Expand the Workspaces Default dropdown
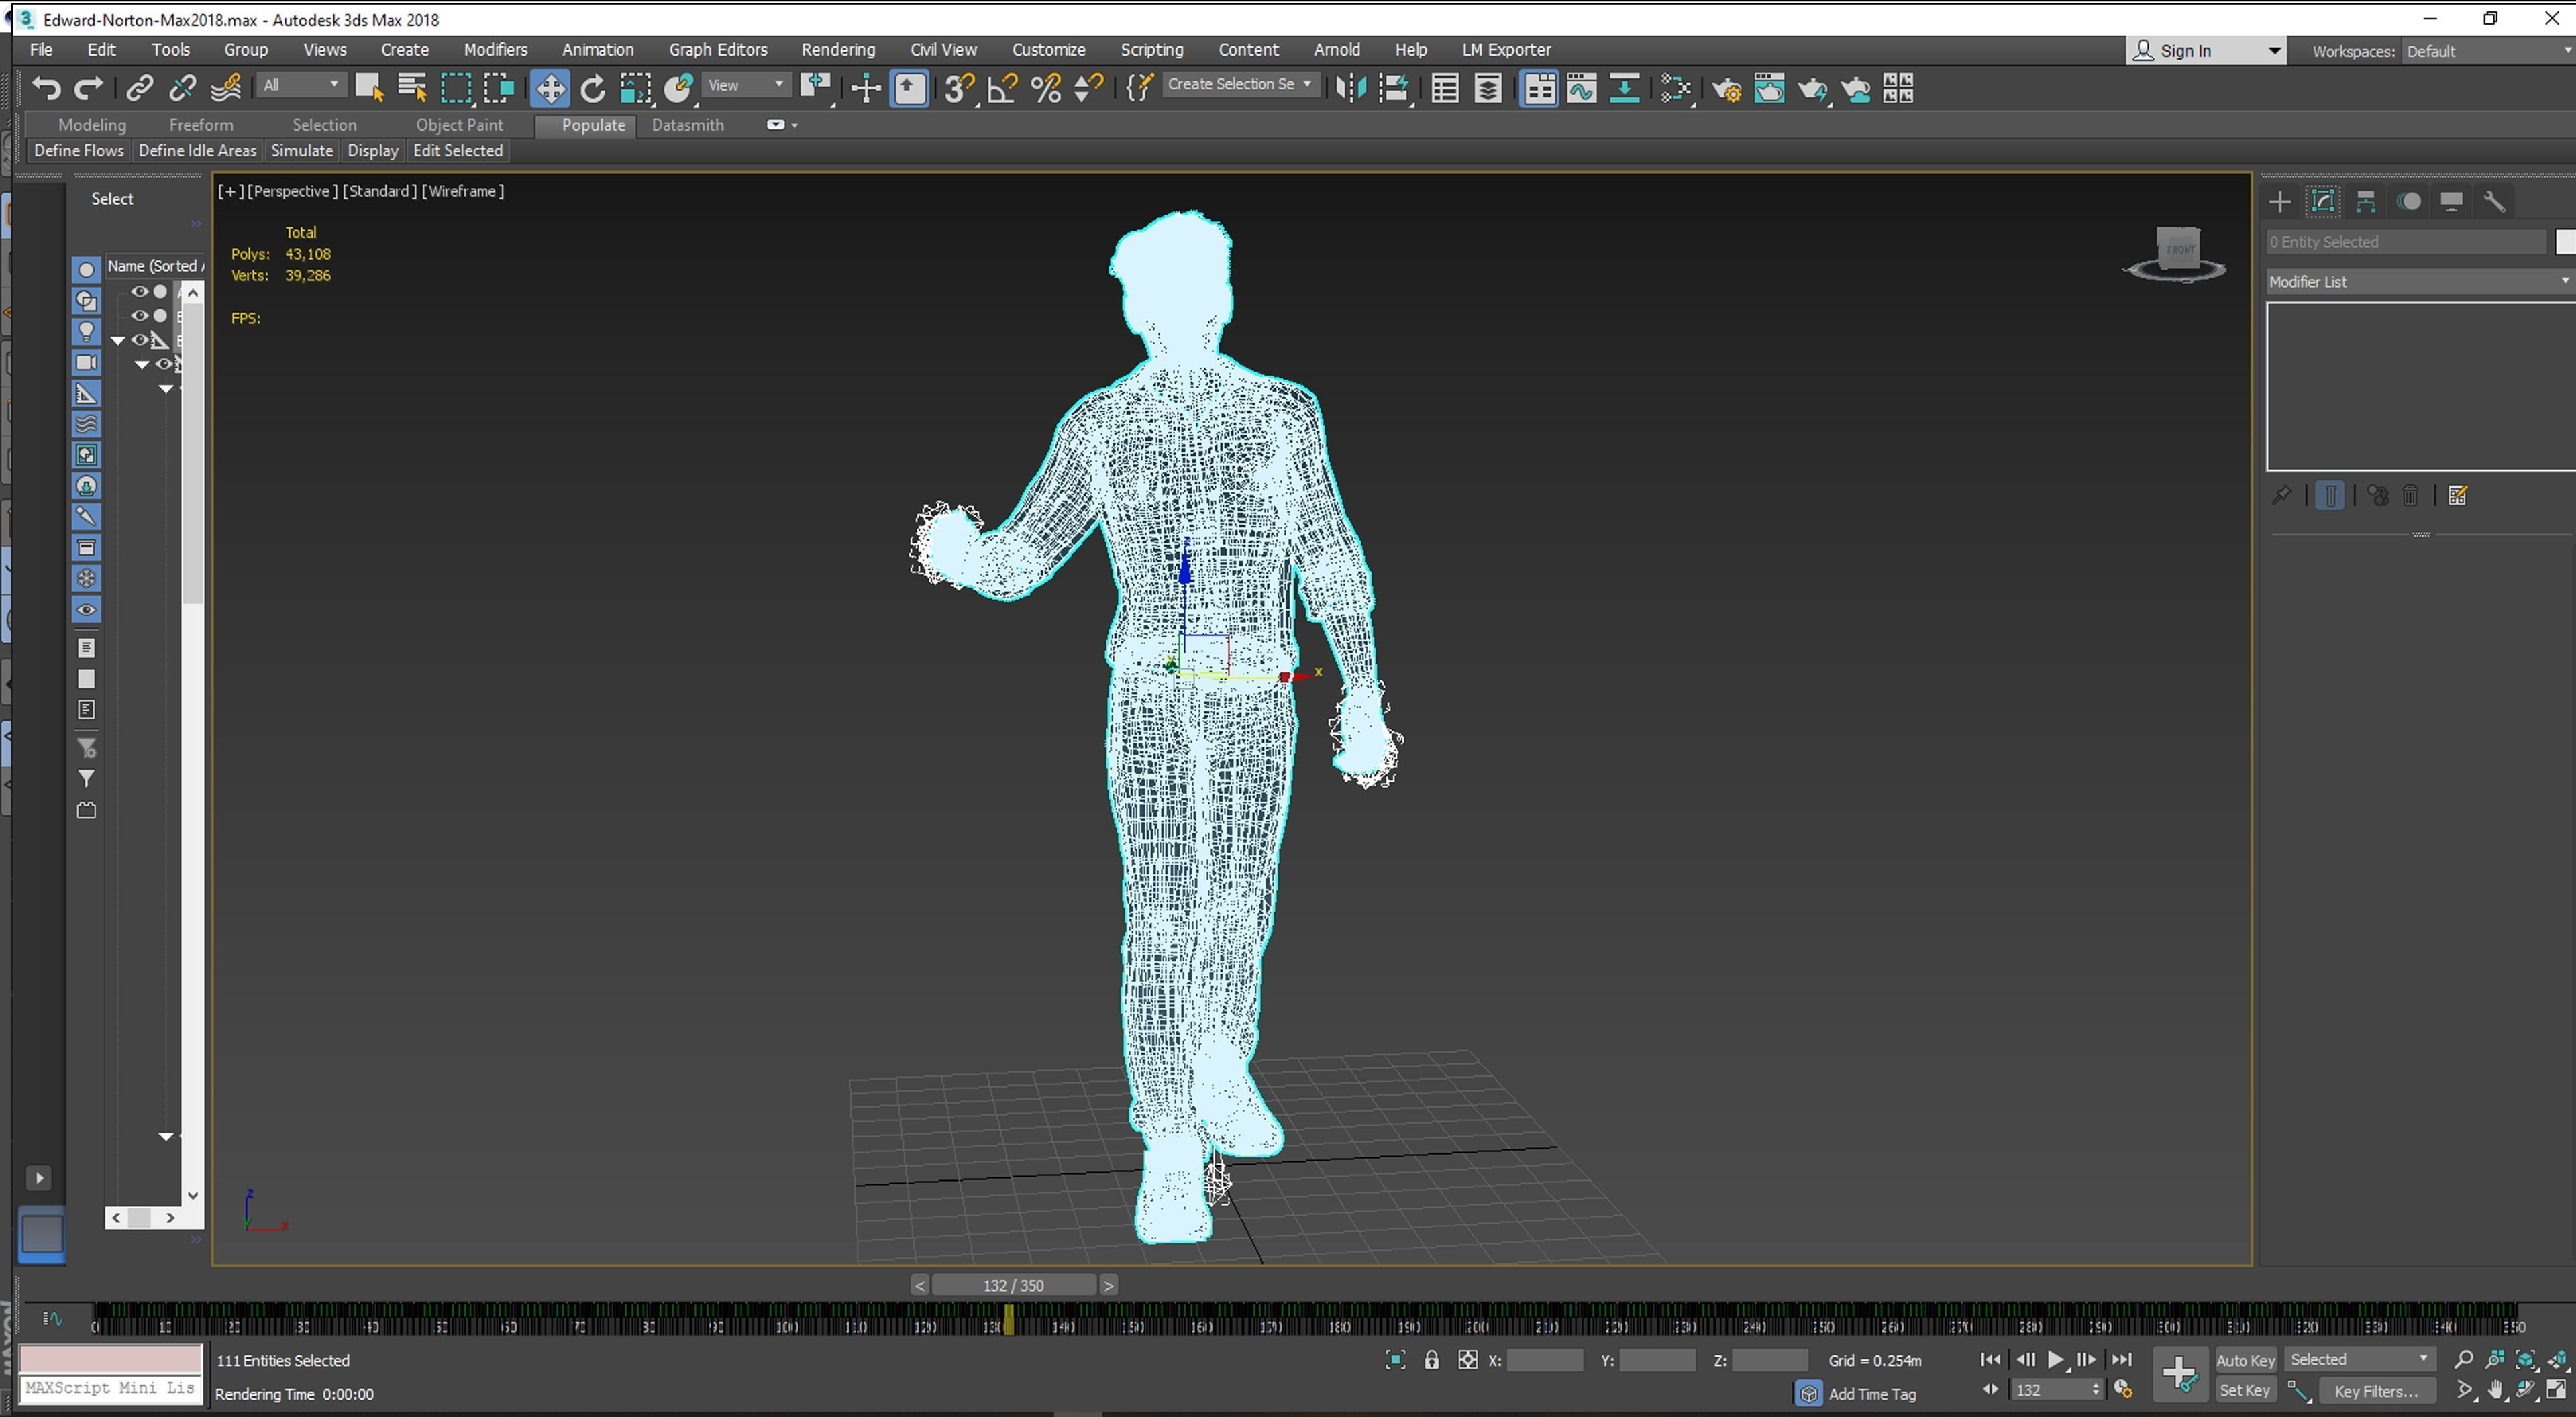Screen dimensions: 2576x1417 [x=2486, y=51]
